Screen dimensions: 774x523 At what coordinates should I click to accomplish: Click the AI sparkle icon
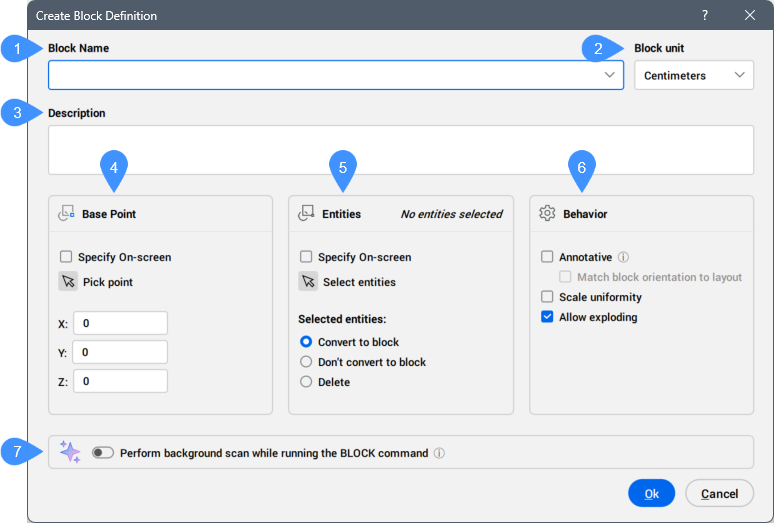(x=70, y=452)
